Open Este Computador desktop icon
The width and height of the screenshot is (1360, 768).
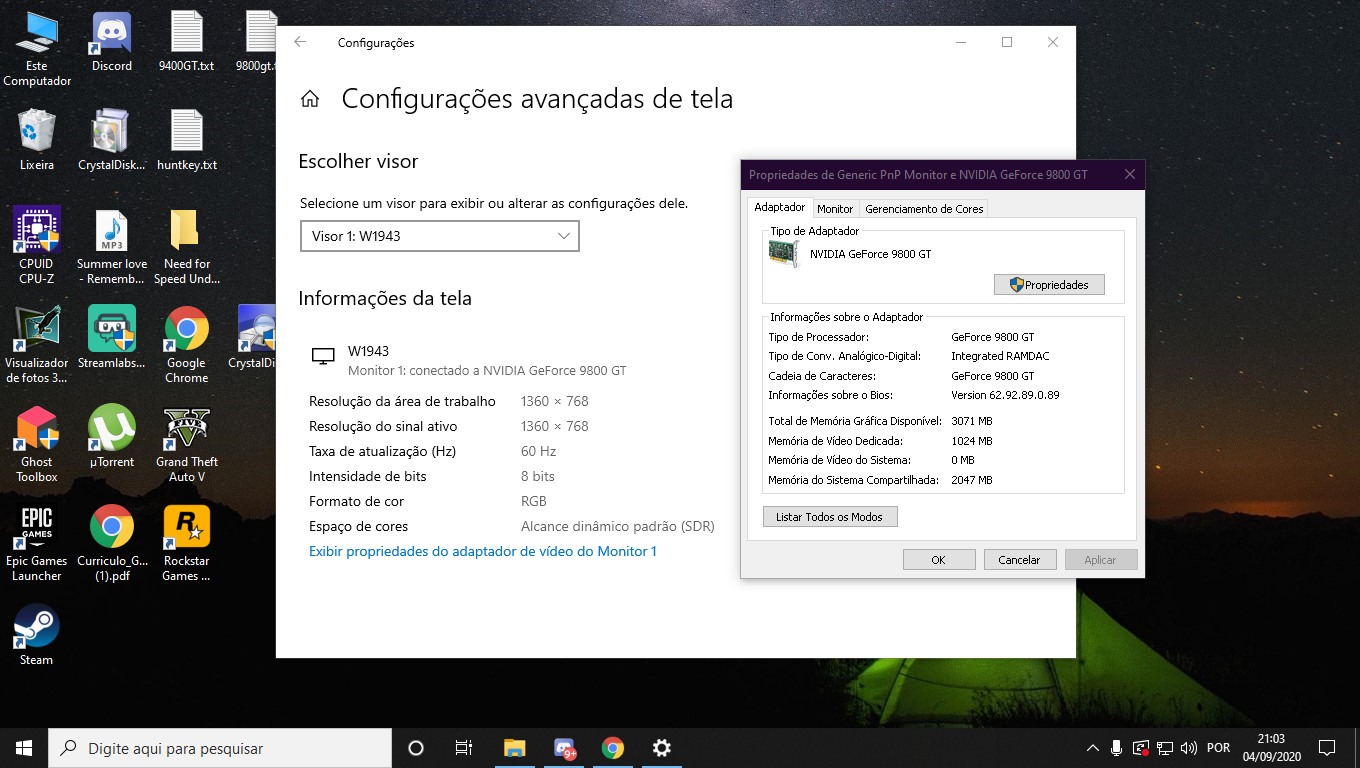pos(37,48)
